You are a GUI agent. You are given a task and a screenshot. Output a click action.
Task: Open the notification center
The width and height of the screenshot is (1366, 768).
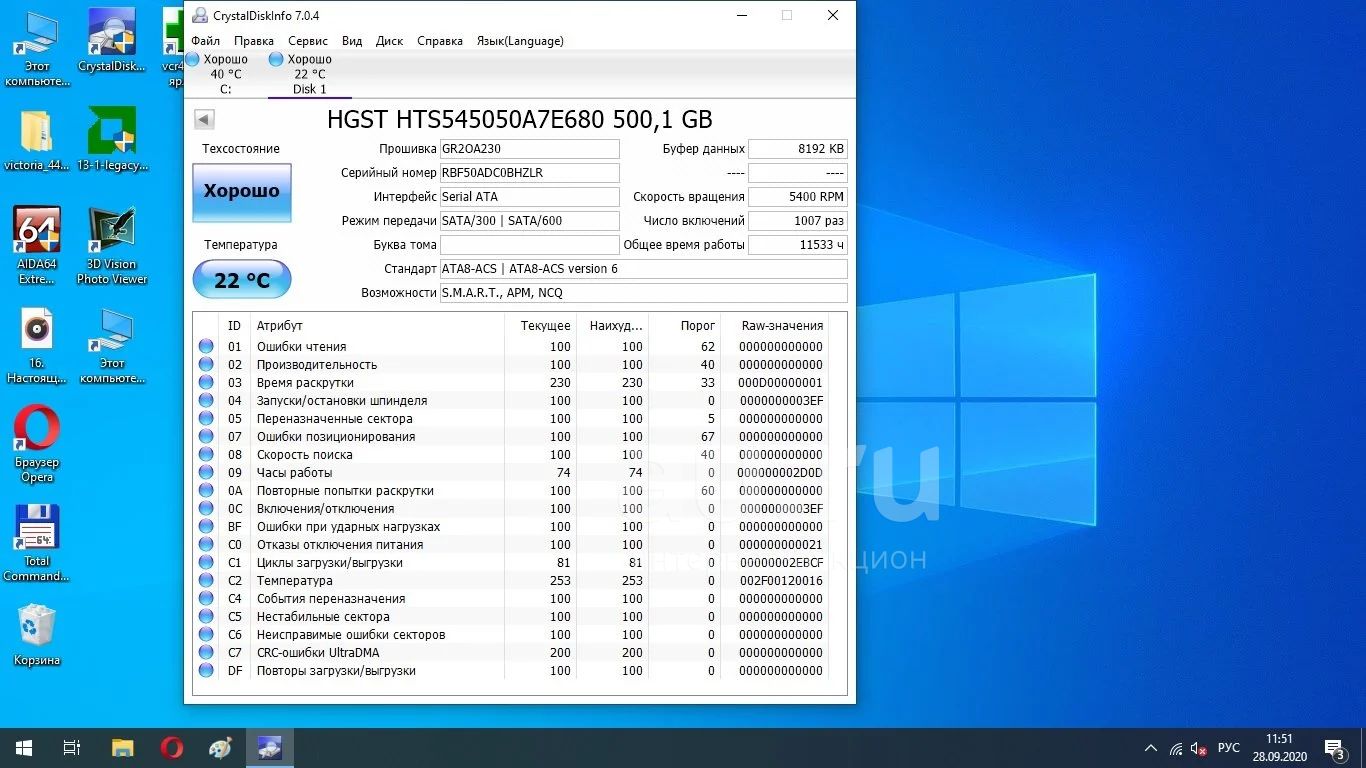1334,748
